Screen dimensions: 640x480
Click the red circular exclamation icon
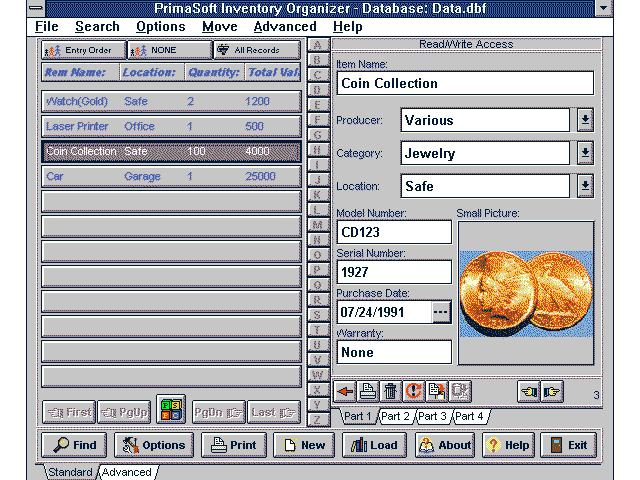coord(414,391)
